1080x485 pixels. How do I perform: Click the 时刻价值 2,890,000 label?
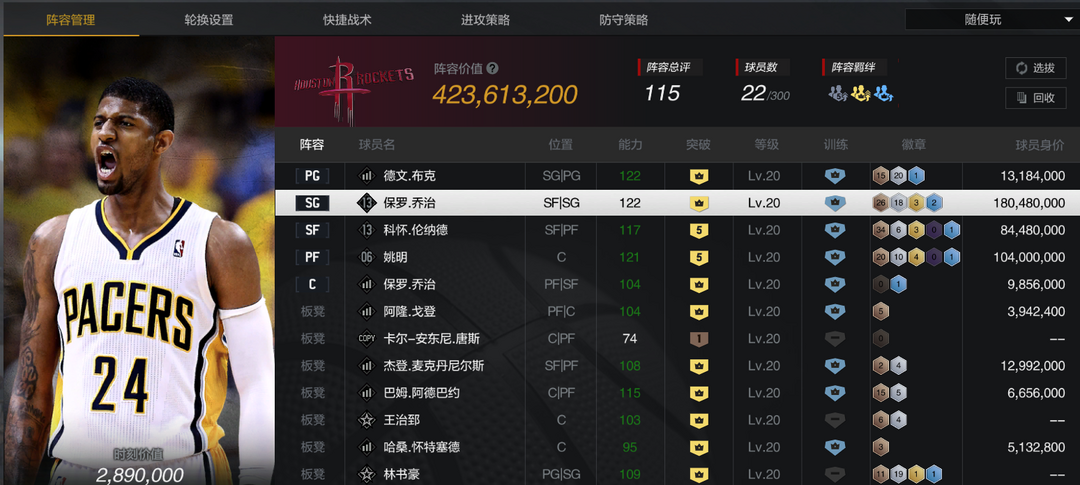click(x=139, y=466)
